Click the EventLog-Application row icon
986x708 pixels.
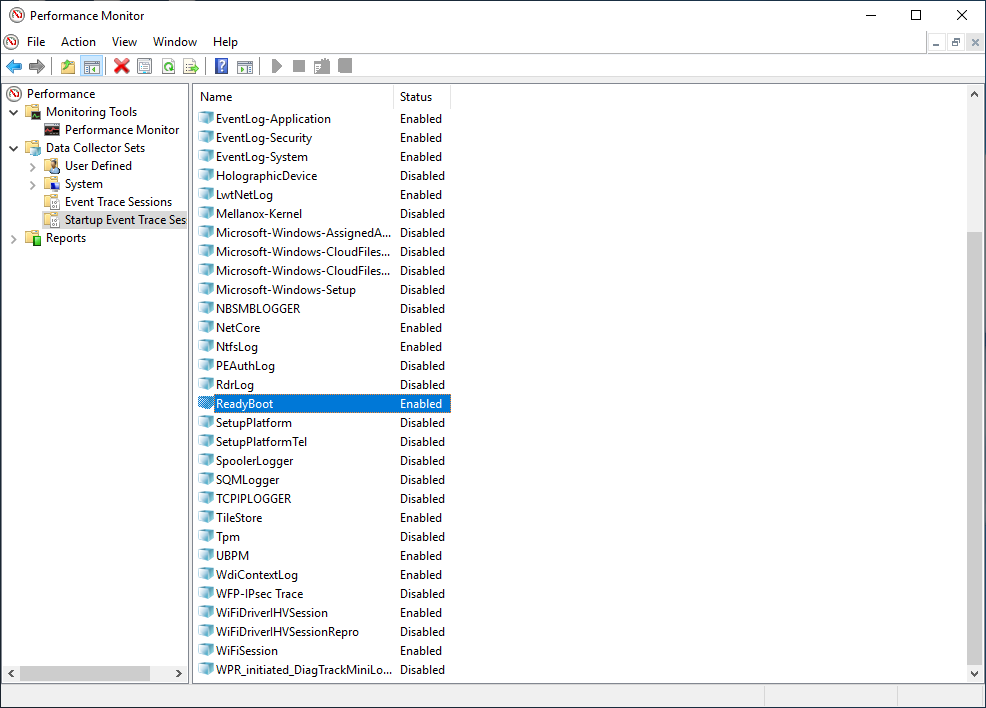pos(206,118)
